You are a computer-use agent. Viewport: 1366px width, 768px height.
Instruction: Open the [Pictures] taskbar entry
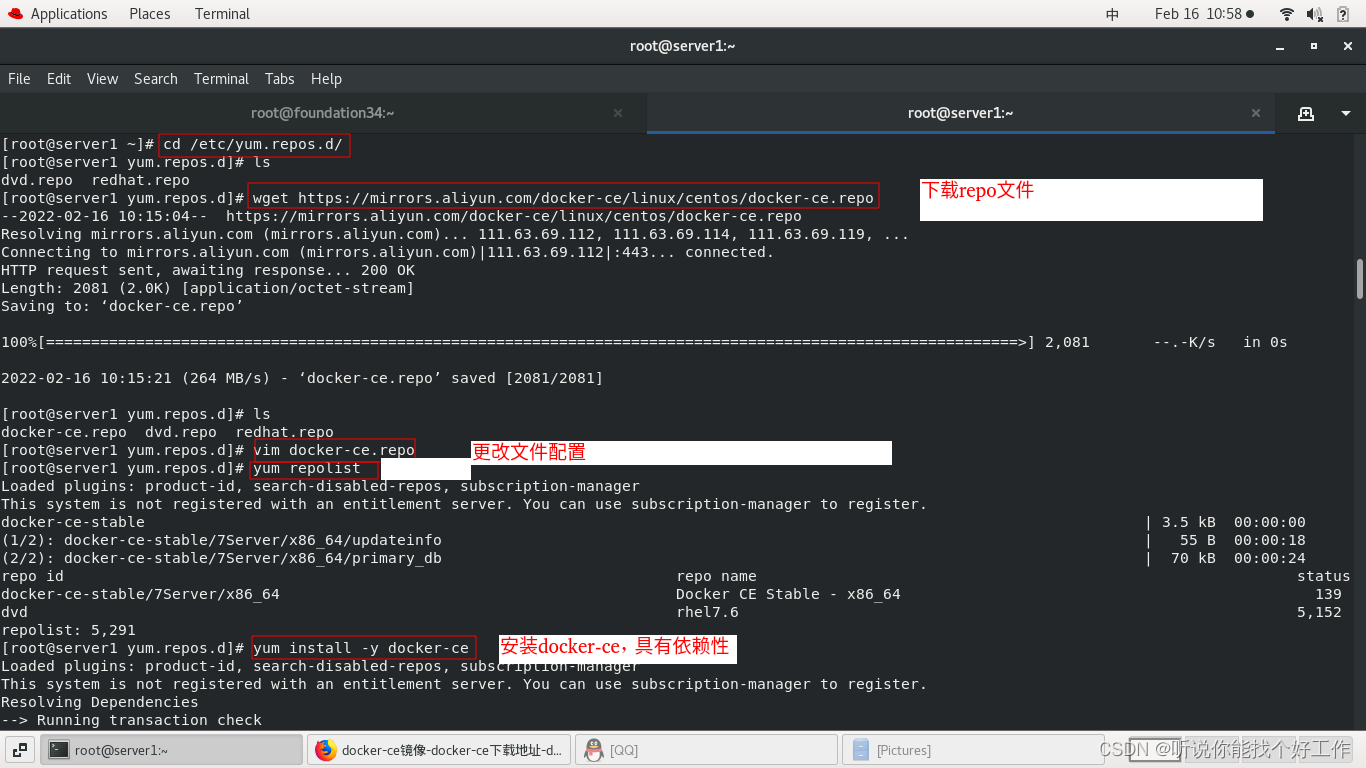pyautogui.click(x=974, y=750)
